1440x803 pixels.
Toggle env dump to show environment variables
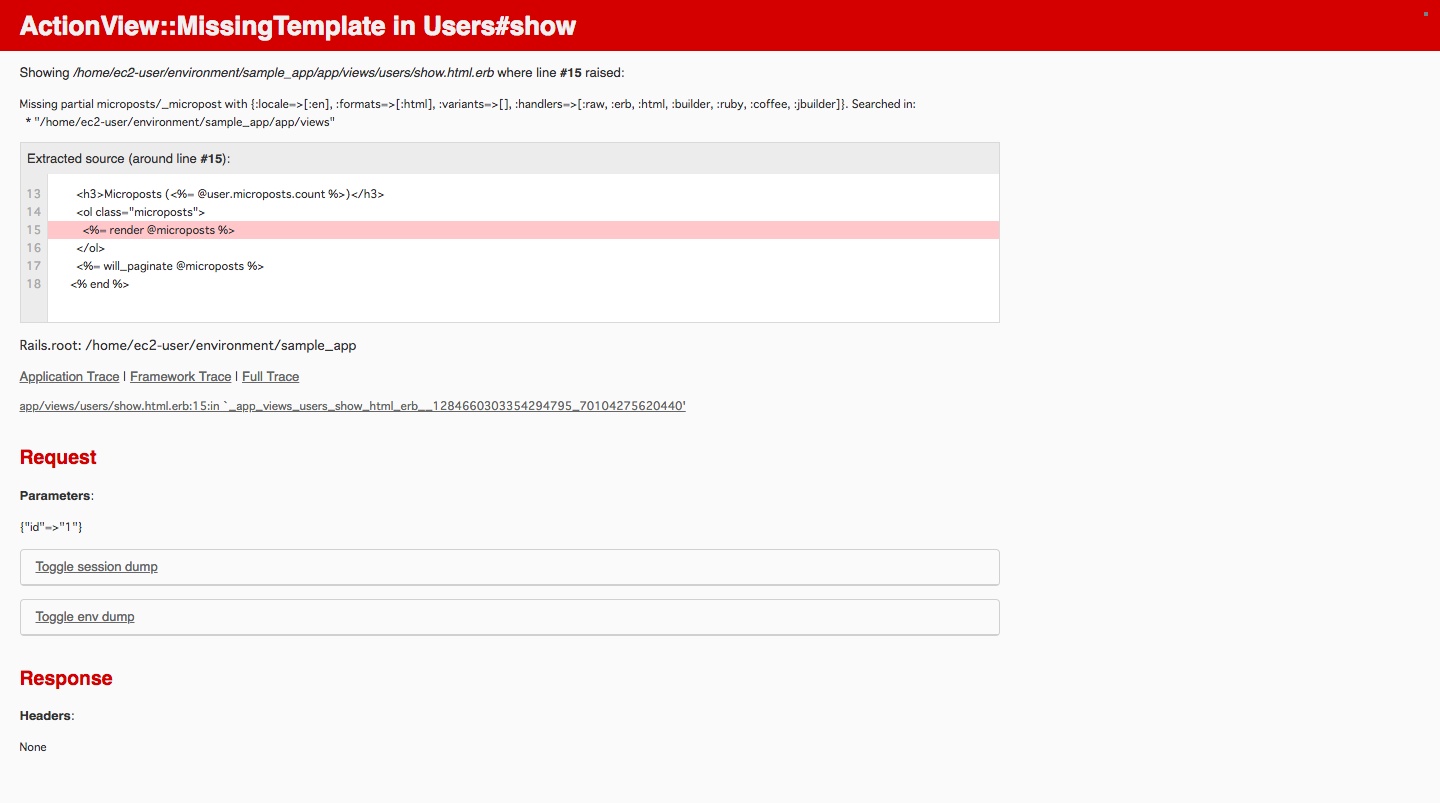pos(85,616)
